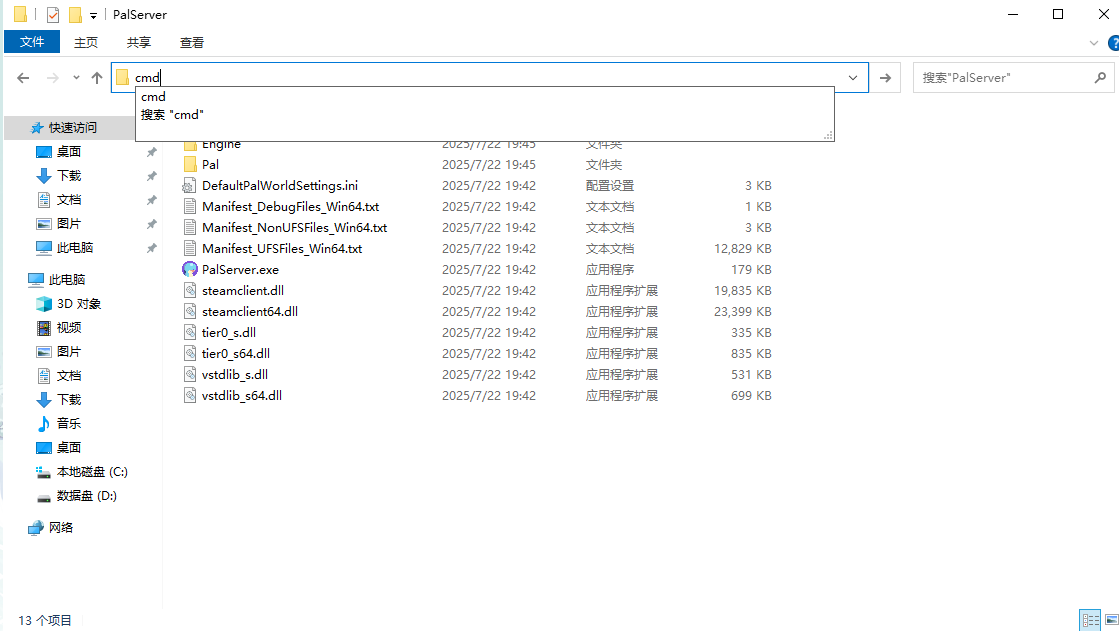The height and width of the screenshot is (631, 1119).
Task: Switch to large icons view button
Action: click(x=1111, y=620)
